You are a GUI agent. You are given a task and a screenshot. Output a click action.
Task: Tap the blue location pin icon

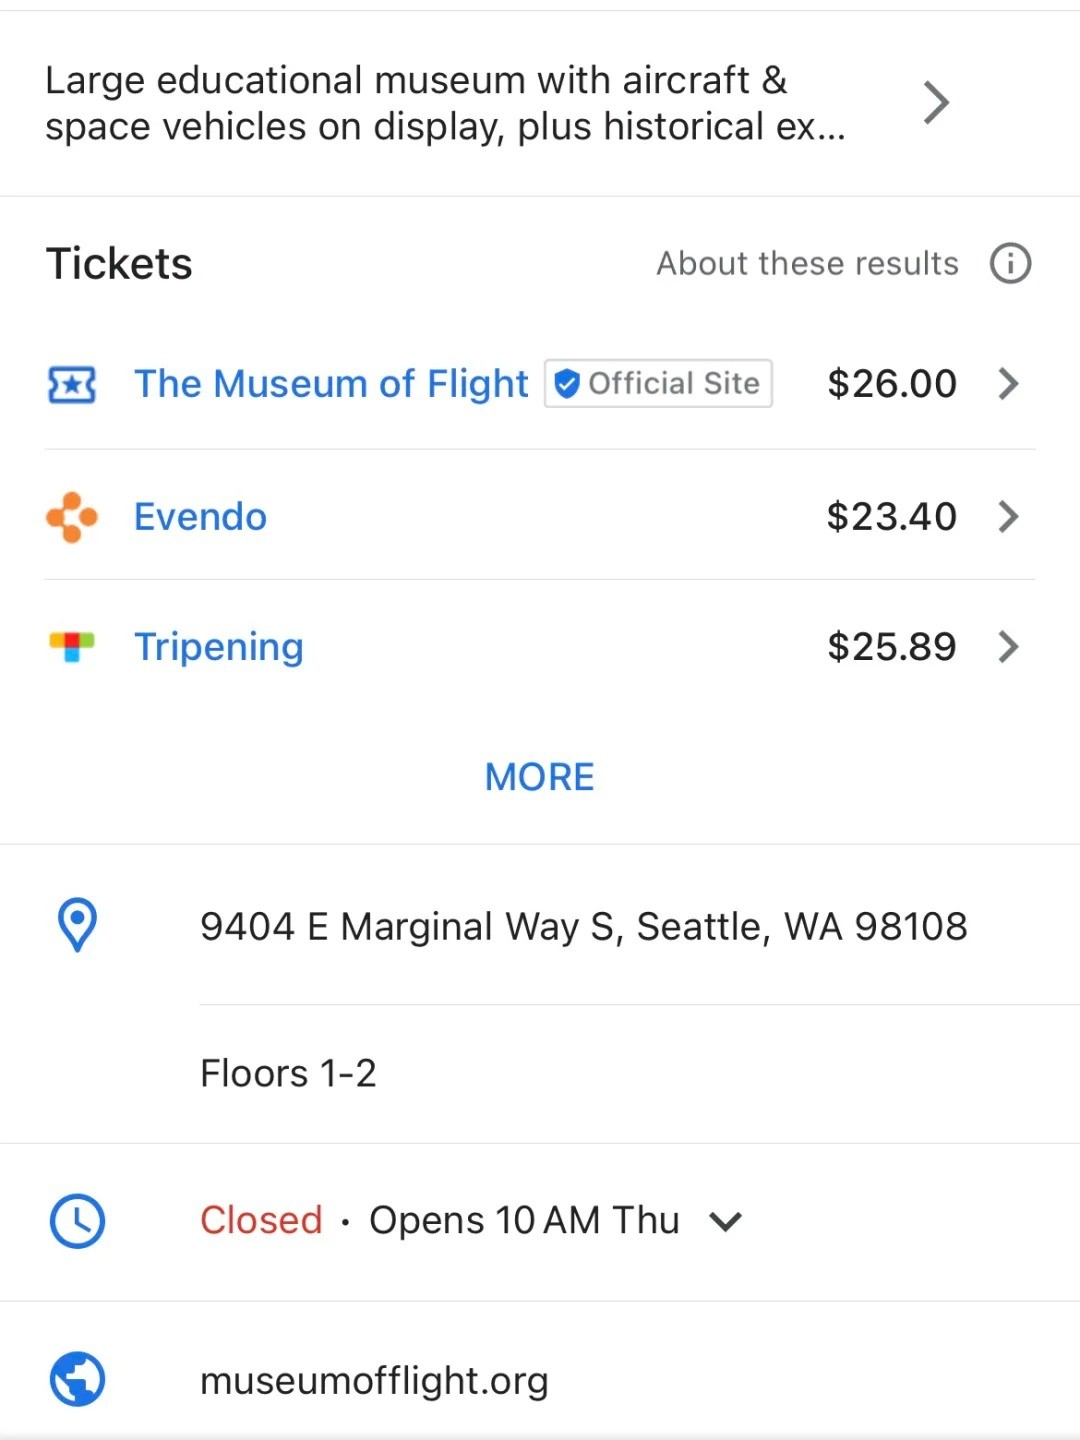tap(77, 925)
